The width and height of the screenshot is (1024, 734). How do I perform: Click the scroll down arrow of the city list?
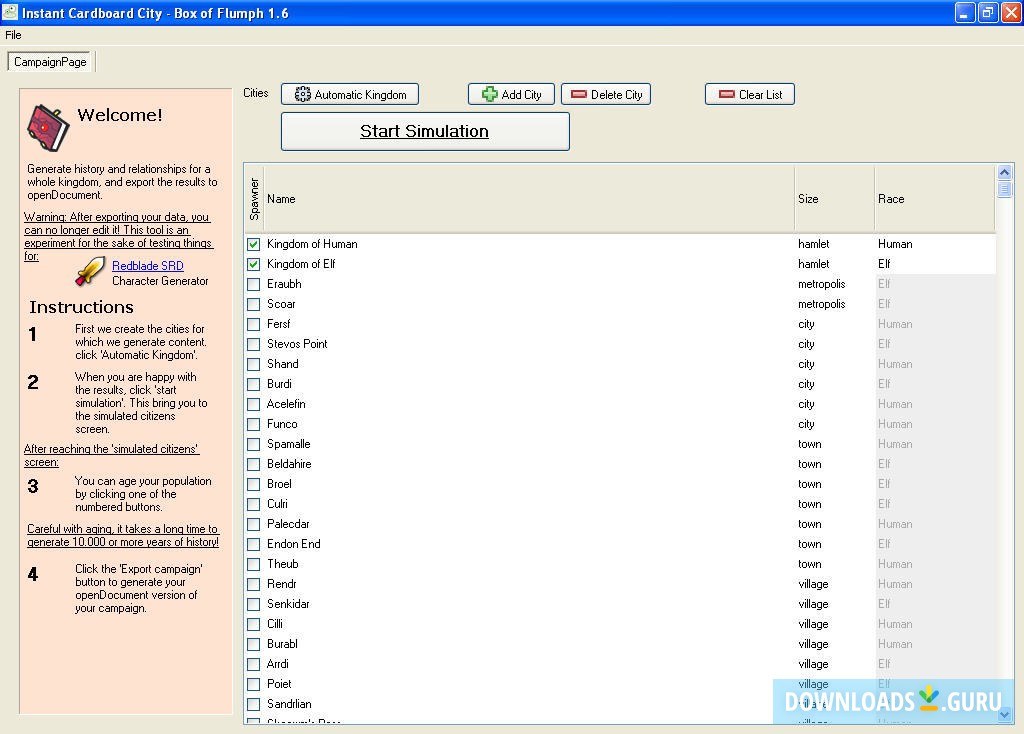(x=1005, y=714)
